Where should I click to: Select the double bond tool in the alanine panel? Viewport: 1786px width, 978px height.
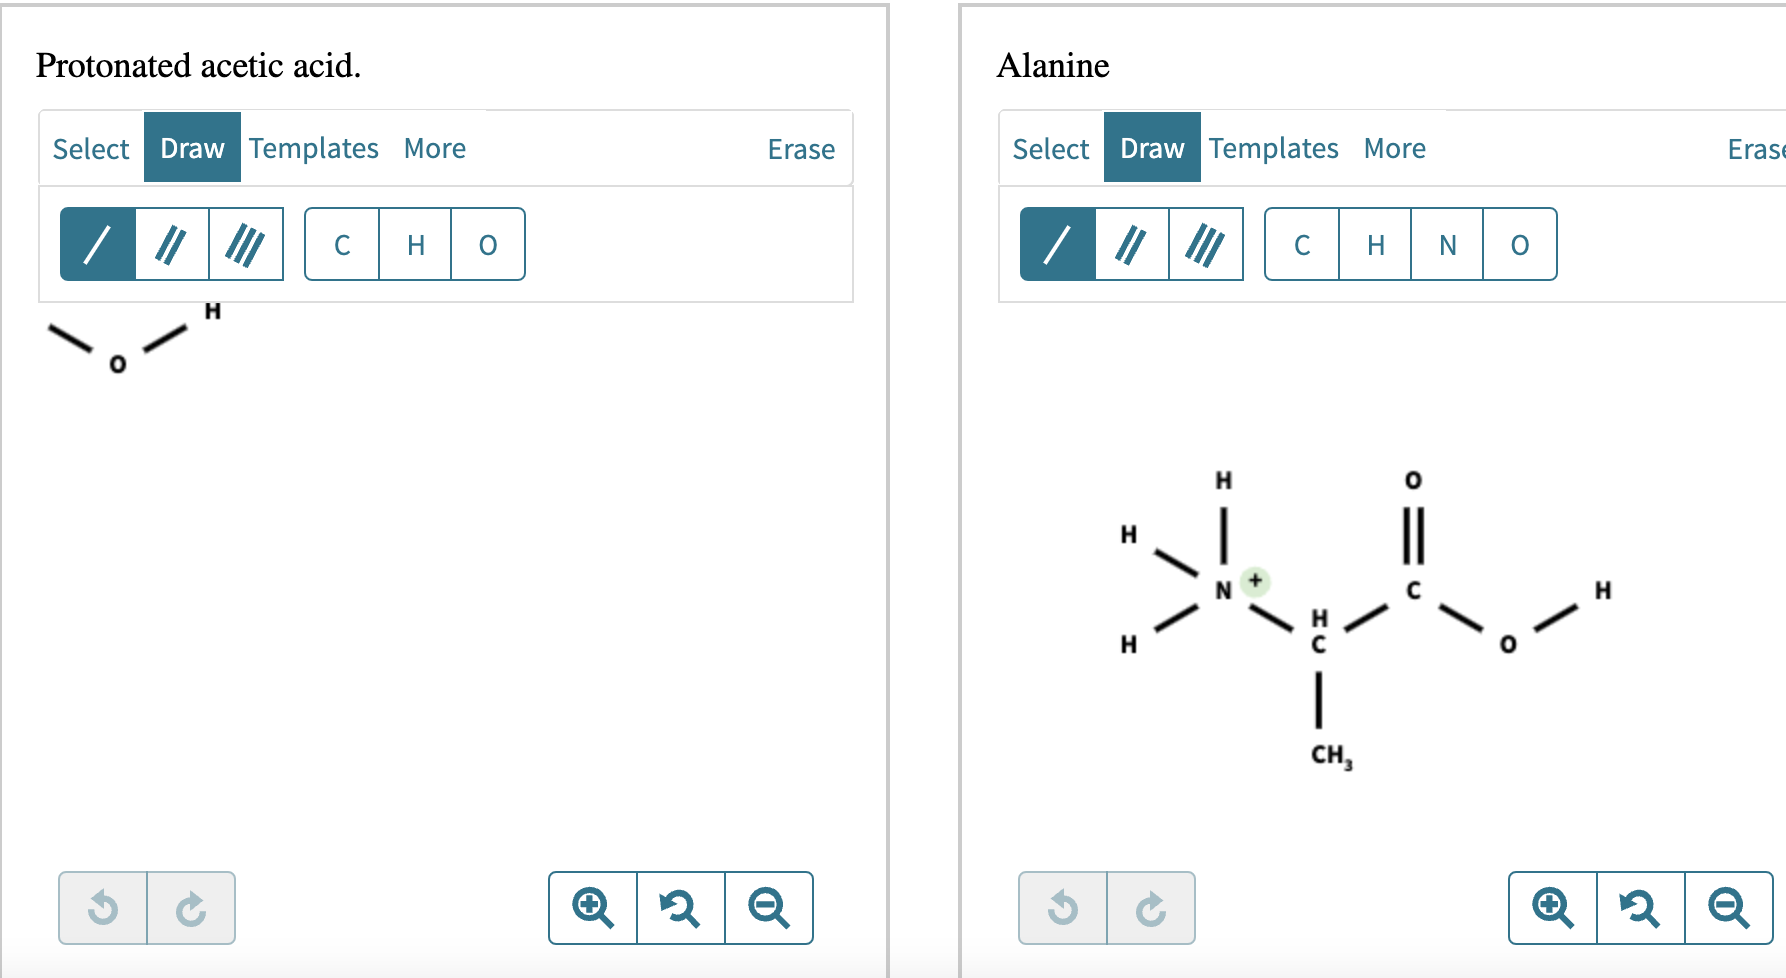[x=1132, y=243]
